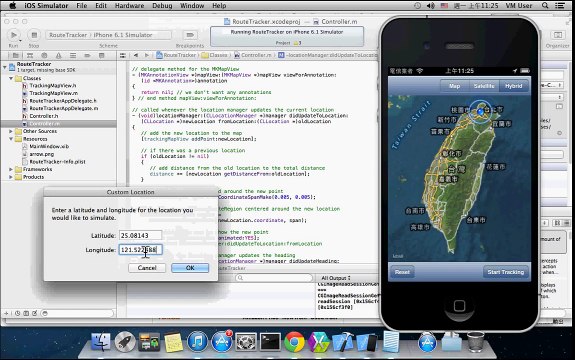
Task: Open the related files editor menu icon
Action: [123, 55]
